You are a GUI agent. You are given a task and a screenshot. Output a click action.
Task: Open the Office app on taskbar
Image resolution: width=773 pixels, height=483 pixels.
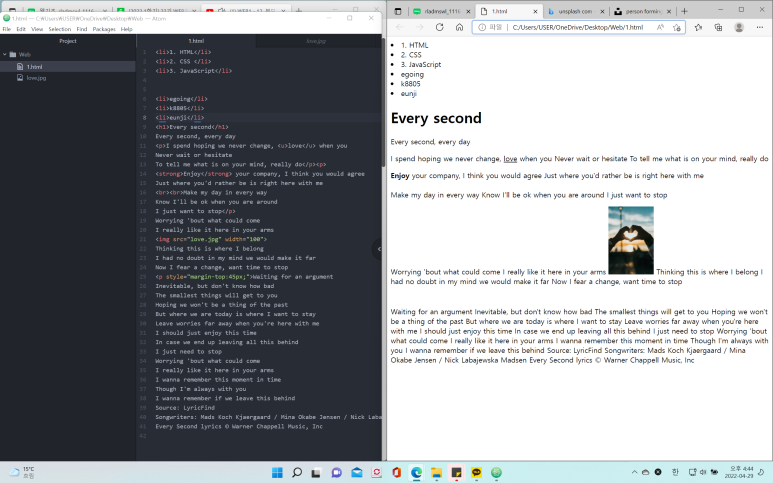396,473
